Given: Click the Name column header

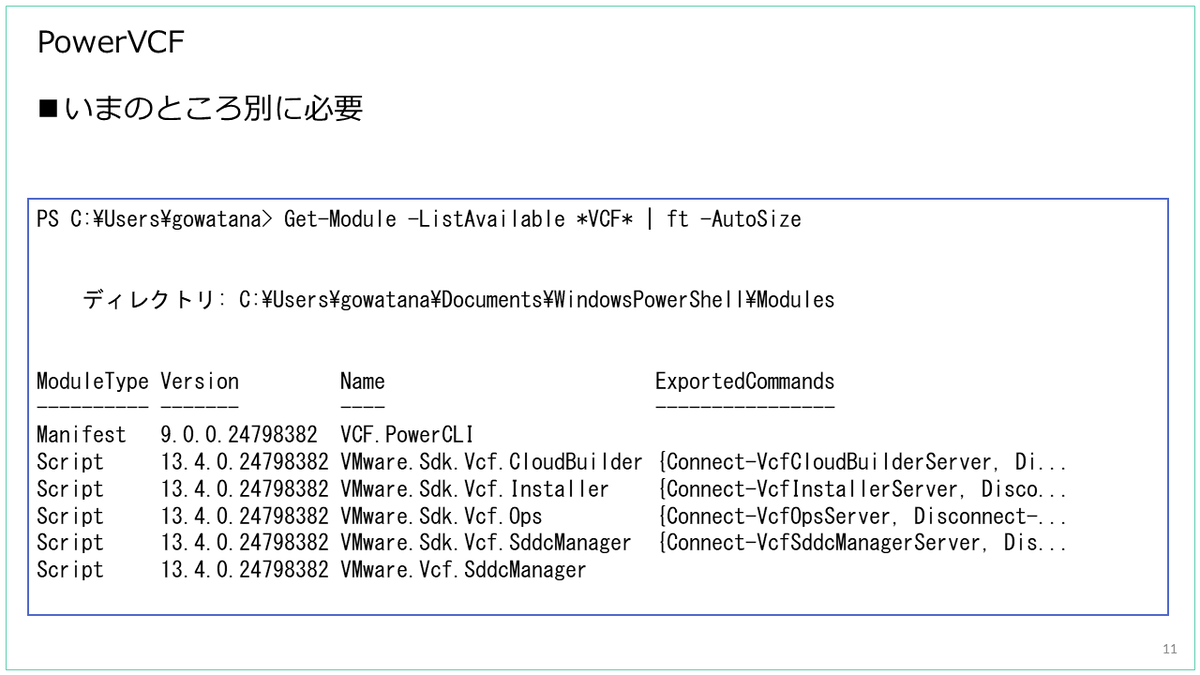Looking at the screenshot, I should pos(362,381).
